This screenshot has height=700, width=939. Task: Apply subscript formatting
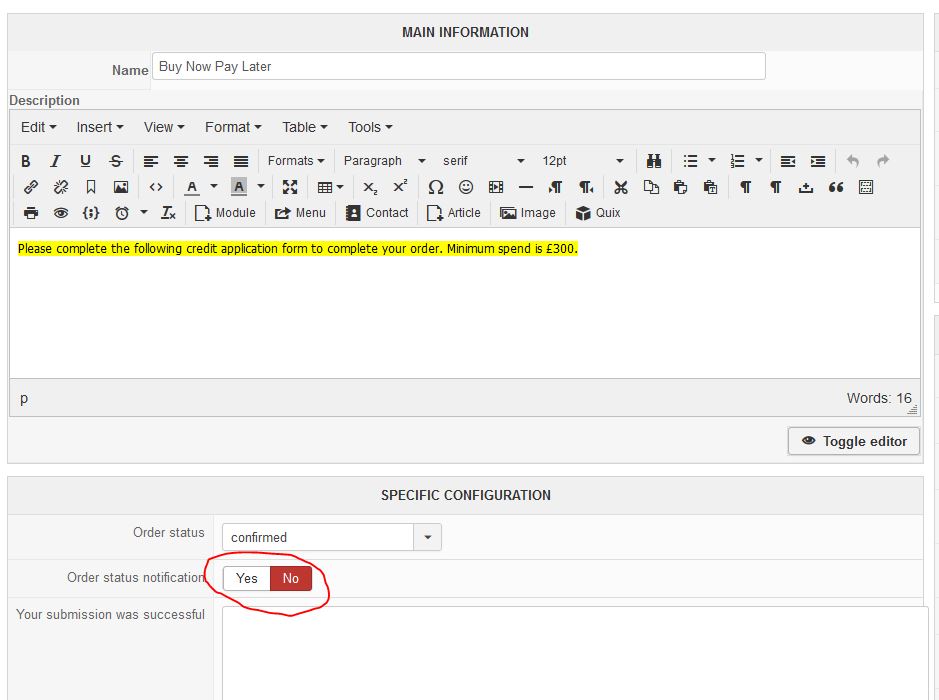tap(370, 187)
